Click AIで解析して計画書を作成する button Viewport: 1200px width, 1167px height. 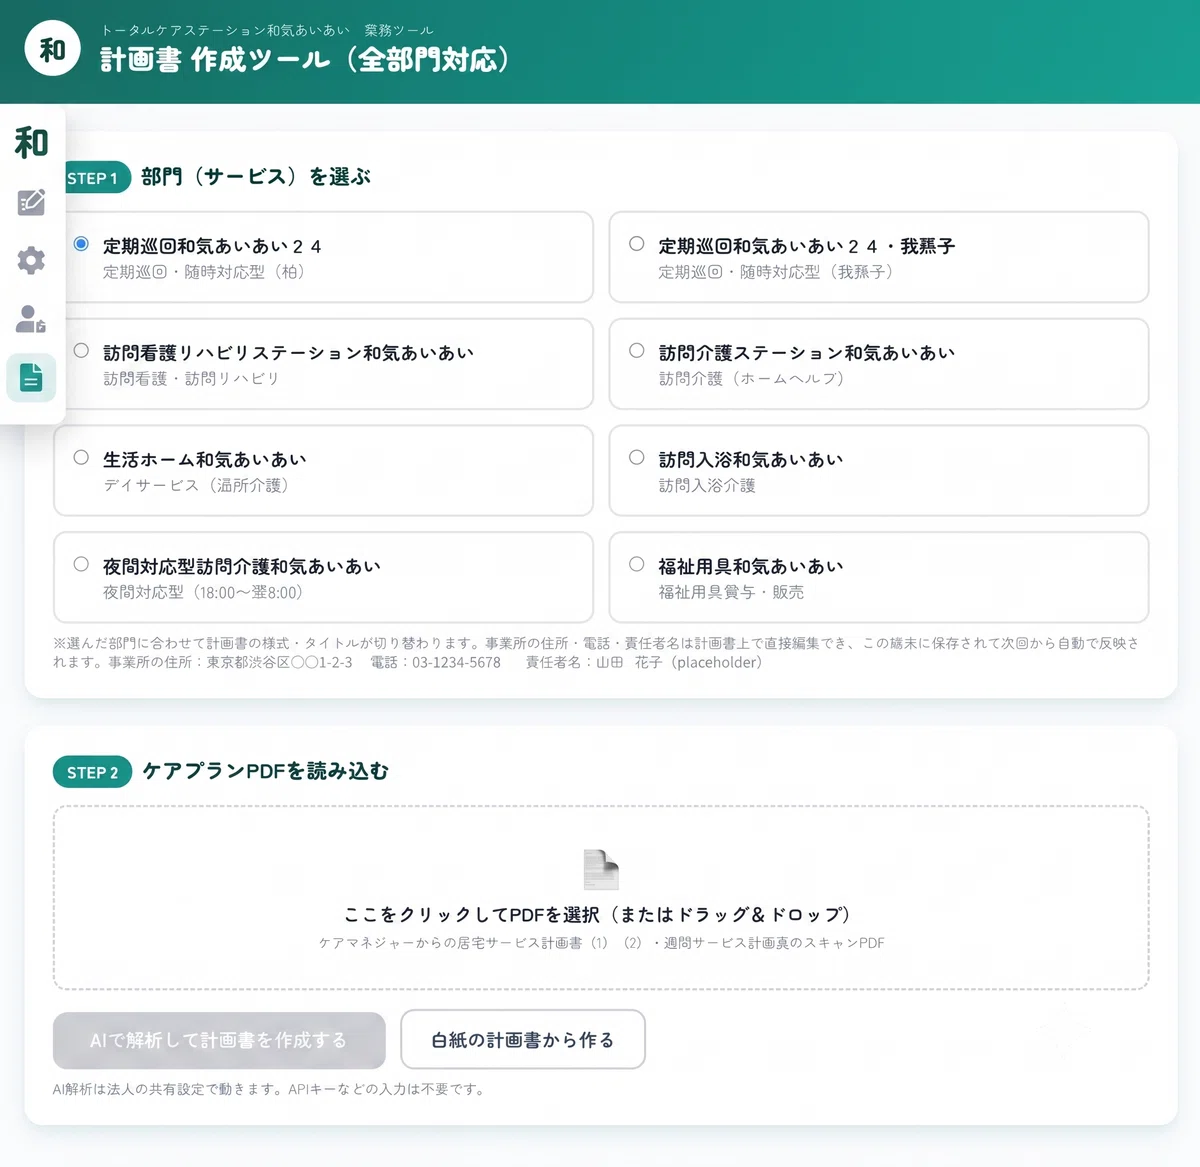(219, 1040)
